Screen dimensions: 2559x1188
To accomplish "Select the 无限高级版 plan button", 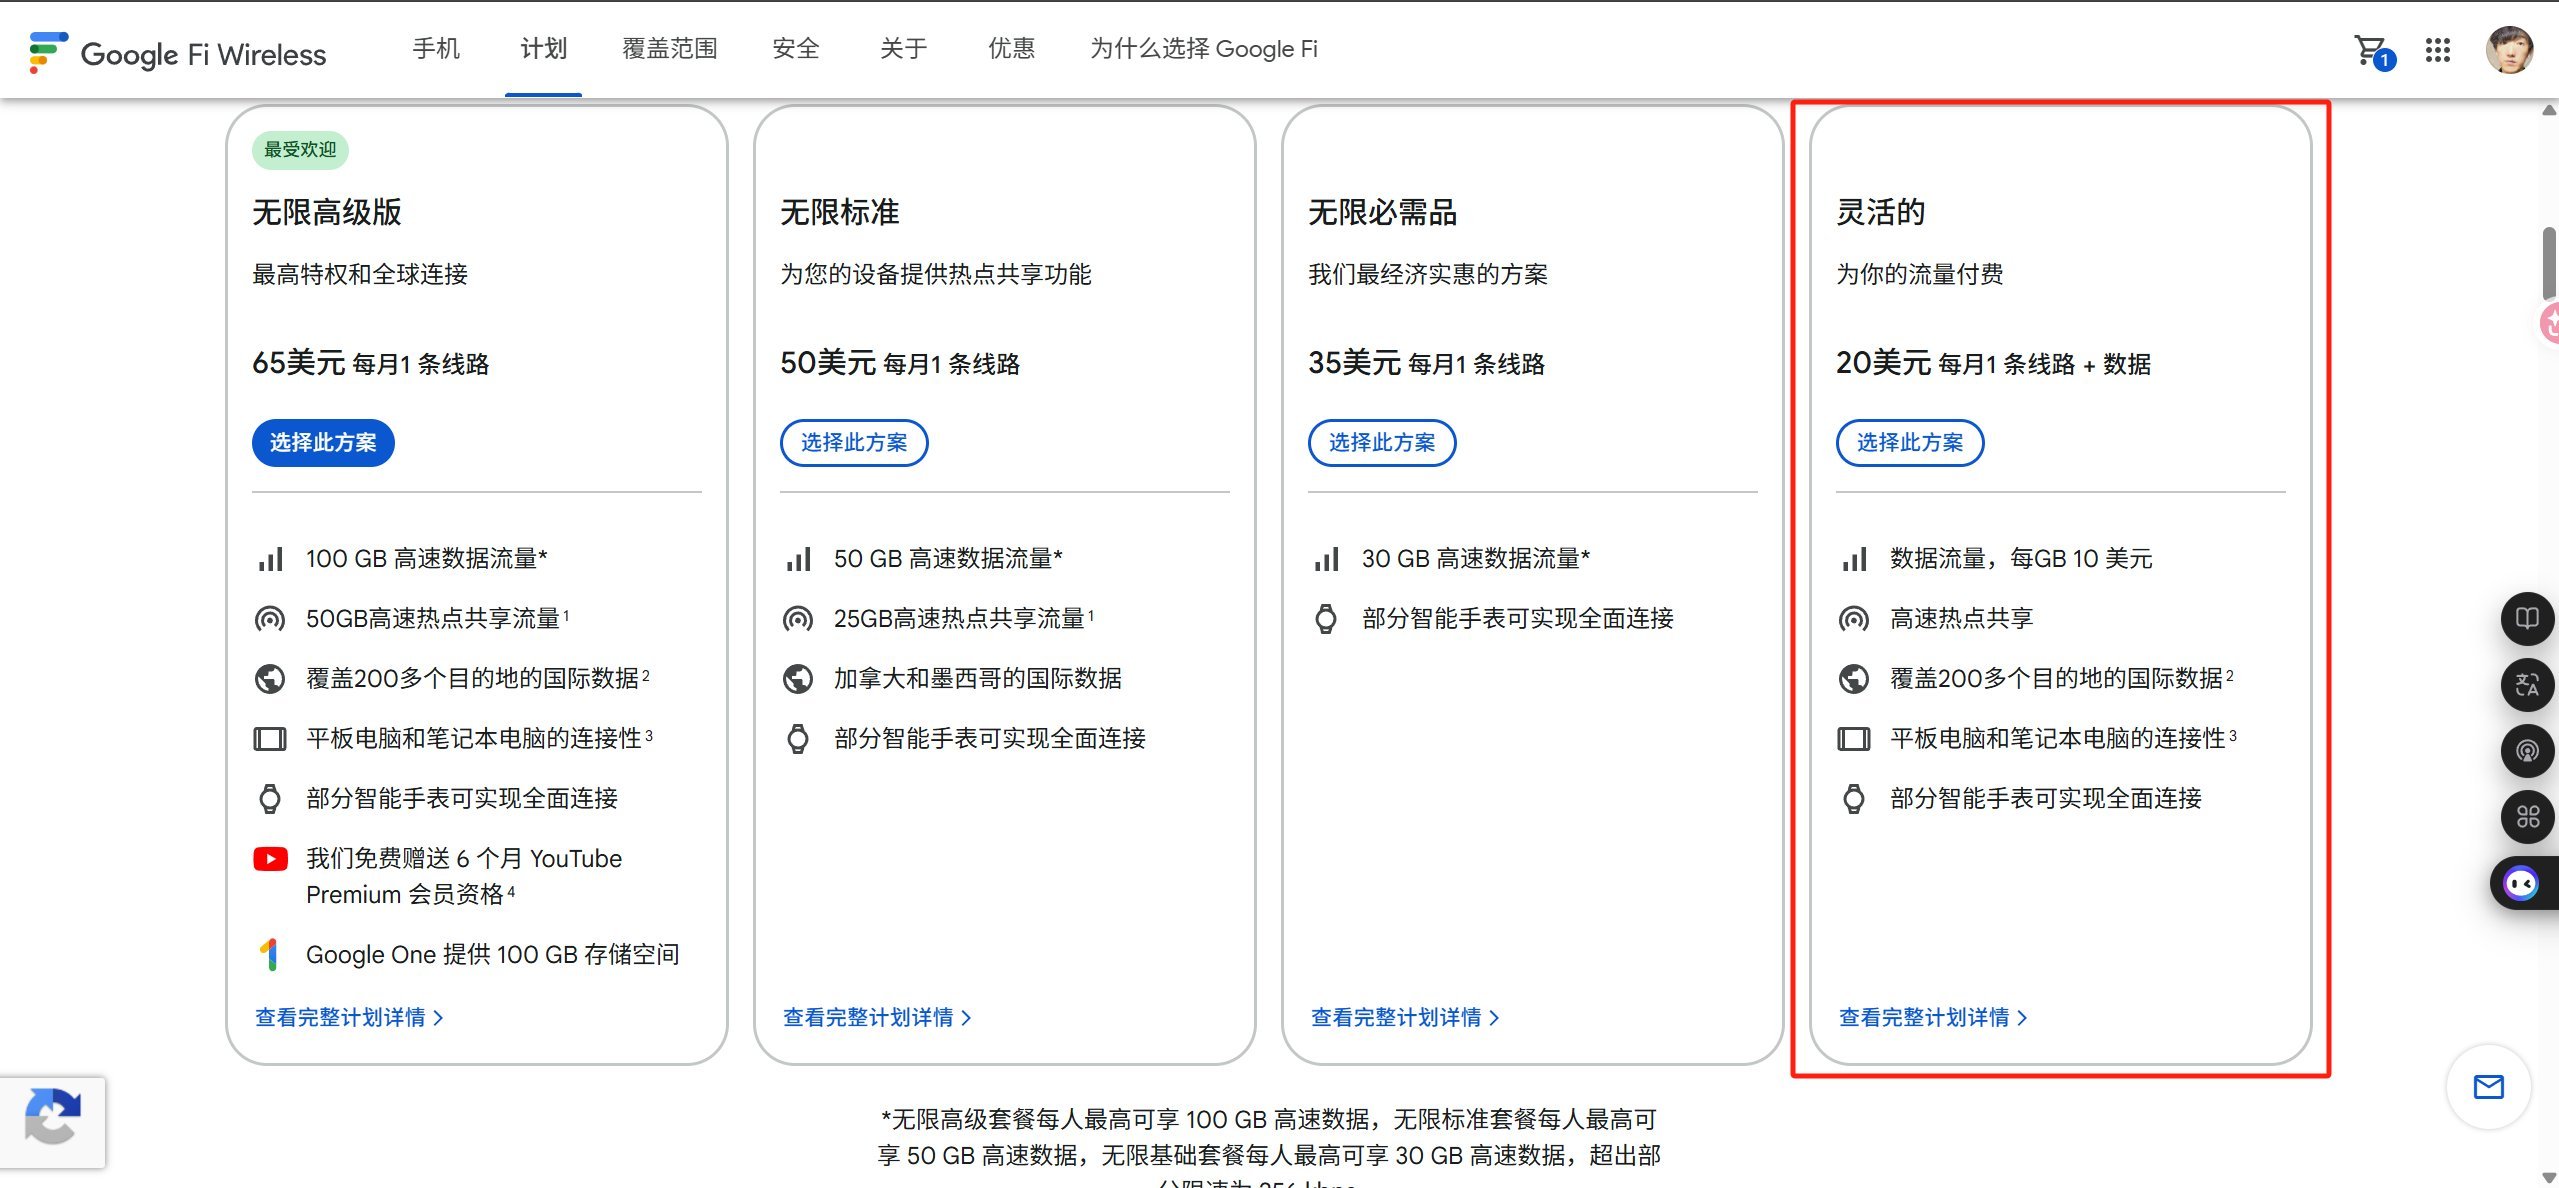I will [323, 443].
